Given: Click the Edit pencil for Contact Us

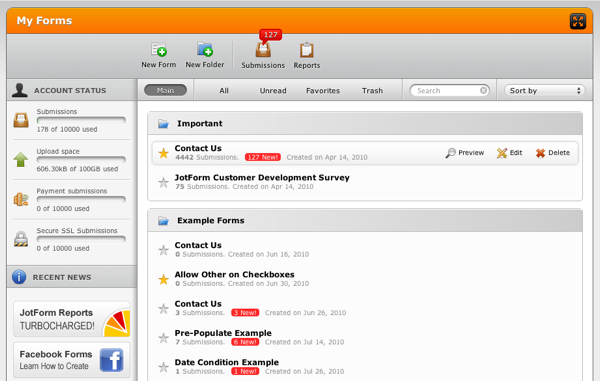Looking at the screenshot, I should tap(509, 153).
